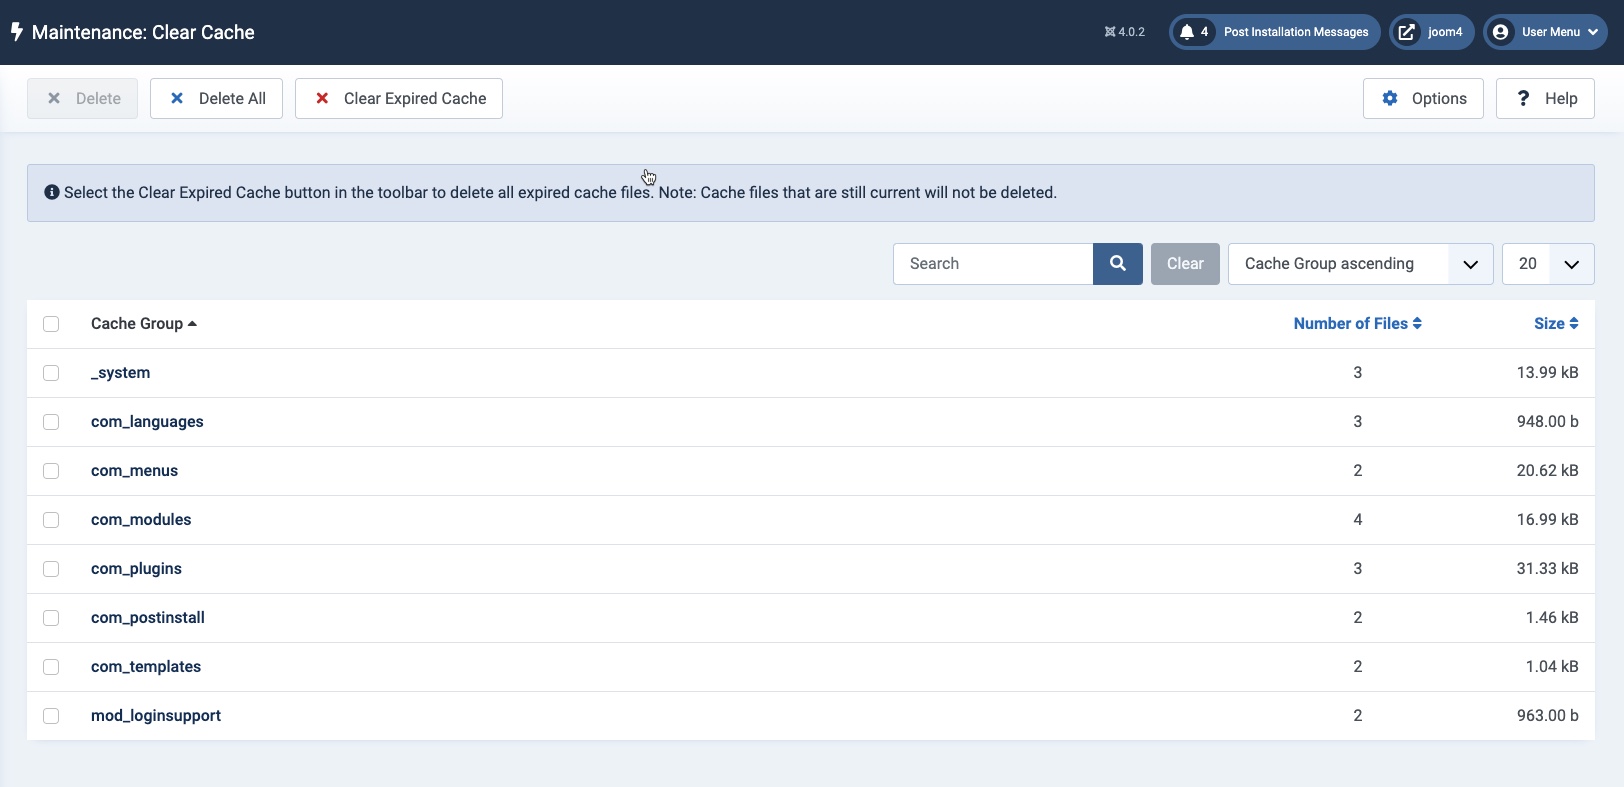Click the red X on Clear Expired Cache

coord(322,98)
